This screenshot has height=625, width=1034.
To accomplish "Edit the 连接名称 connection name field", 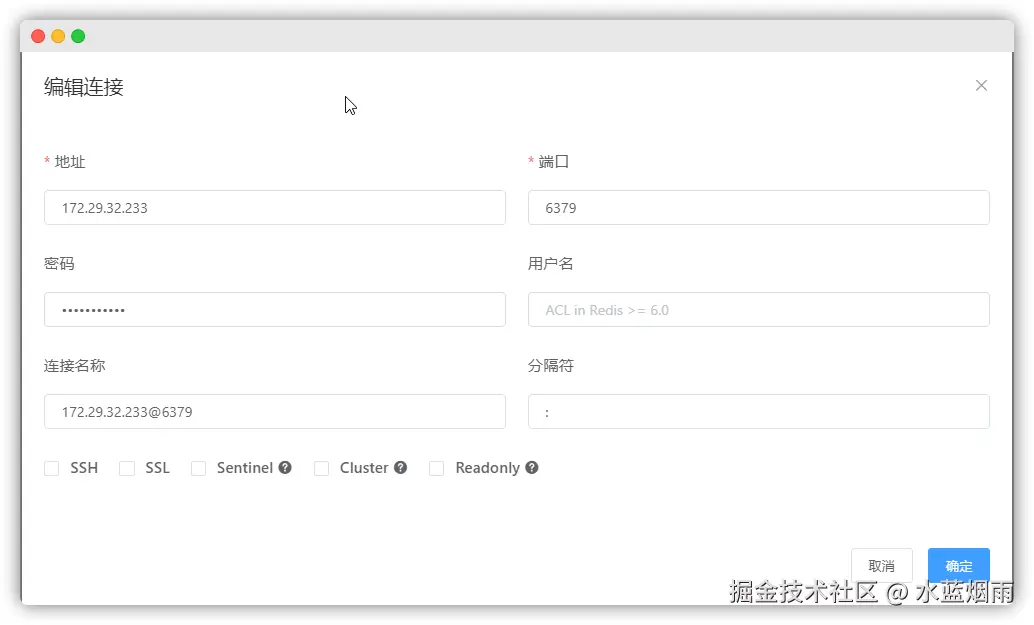I will pos(274,412).
